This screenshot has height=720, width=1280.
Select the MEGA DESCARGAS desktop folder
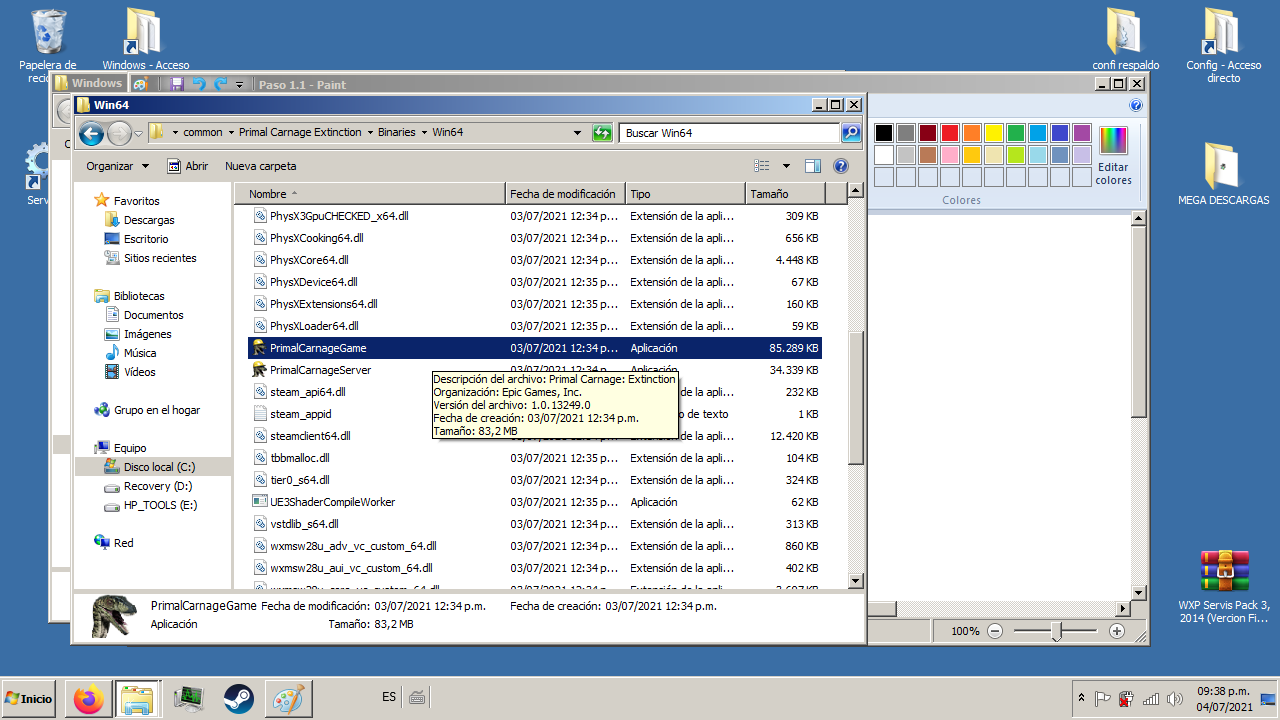pyautogui.click(x=1223, y=174)
